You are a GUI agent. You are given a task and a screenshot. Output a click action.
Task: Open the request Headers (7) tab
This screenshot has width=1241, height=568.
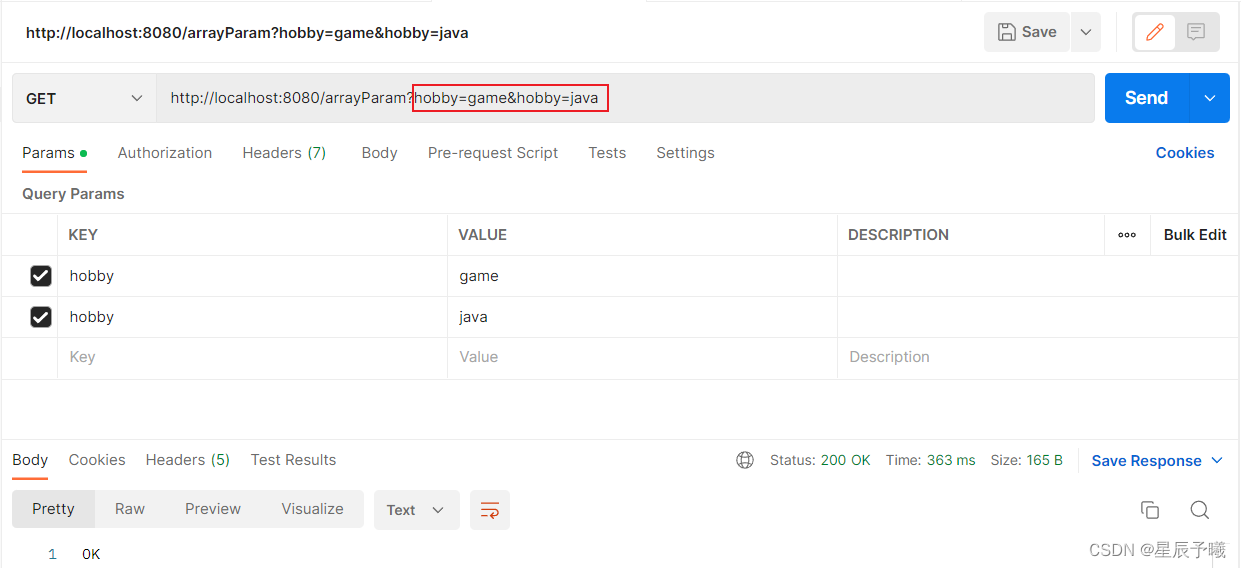[x=284, y=153]
